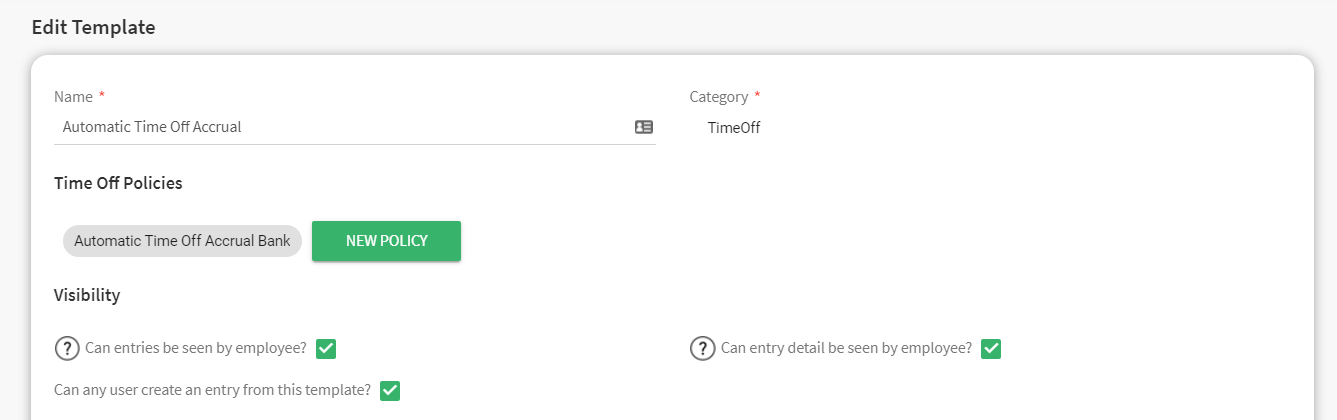Click the Name field label
1337x420 pixels.
click(73, 97)
